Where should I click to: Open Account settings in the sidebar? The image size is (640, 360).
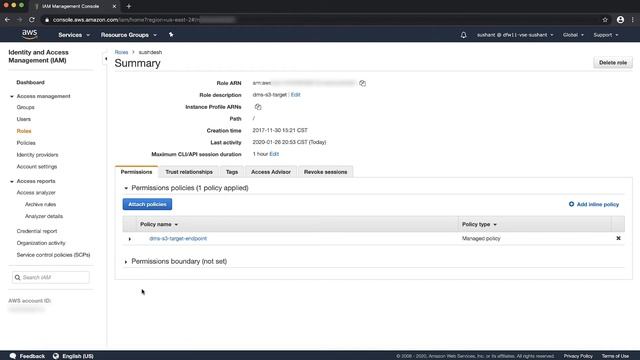coord(37,167)
